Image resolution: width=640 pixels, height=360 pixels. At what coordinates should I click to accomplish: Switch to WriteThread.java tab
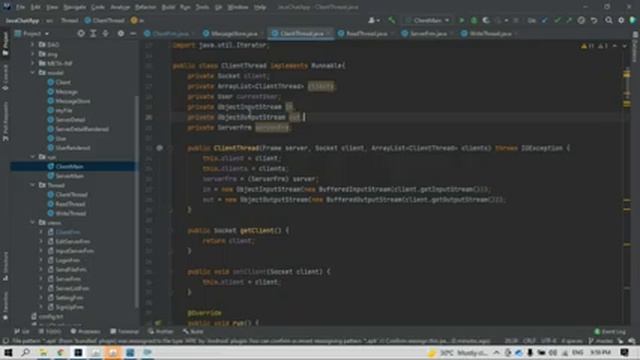click(487, 33)
